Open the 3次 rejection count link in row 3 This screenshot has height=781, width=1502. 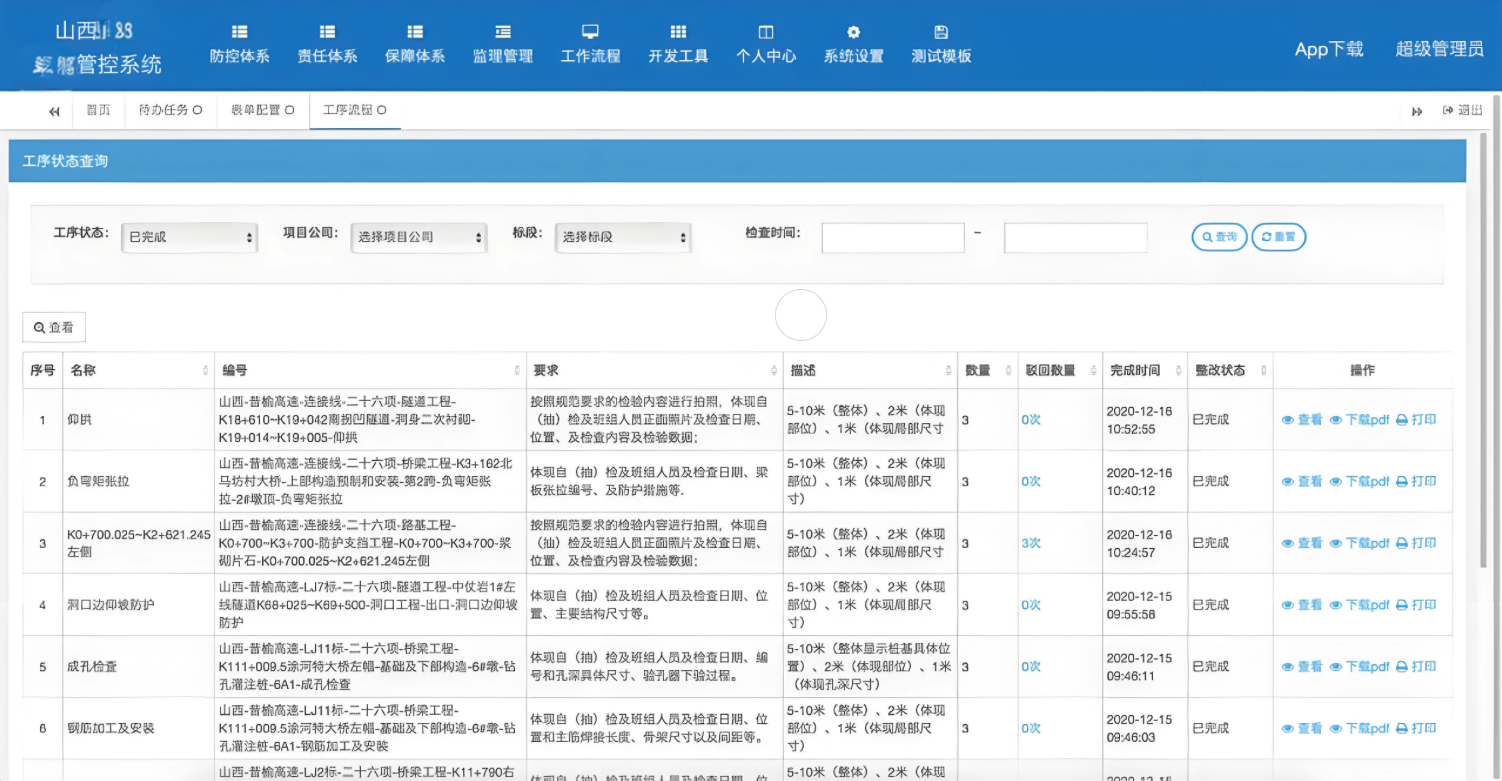1031,543
